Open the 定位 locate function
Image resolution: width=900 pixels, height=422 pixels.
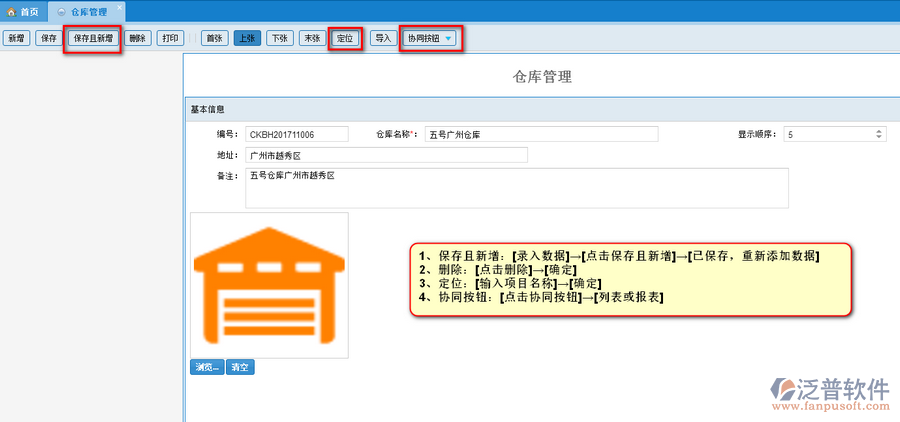[345, 39]
